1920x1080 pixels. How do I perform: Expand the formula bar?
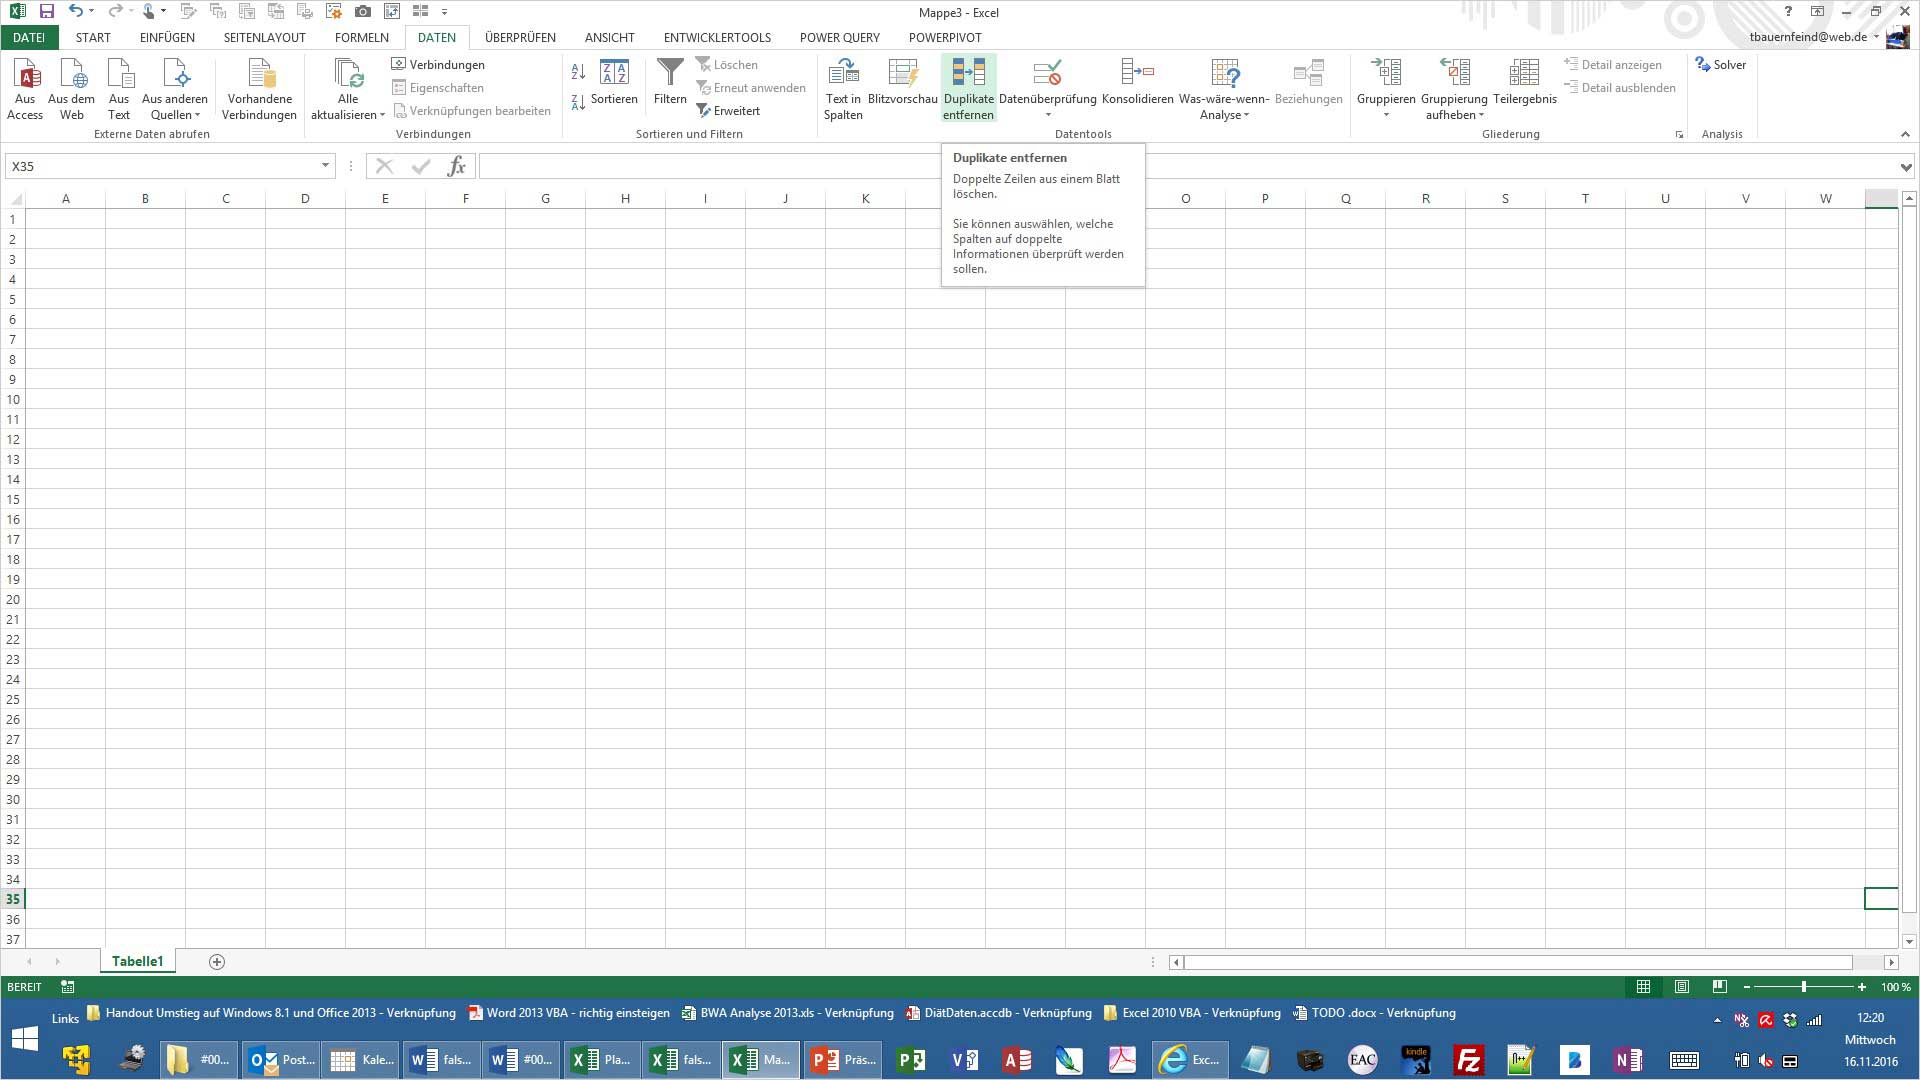tap(1906, 167)
